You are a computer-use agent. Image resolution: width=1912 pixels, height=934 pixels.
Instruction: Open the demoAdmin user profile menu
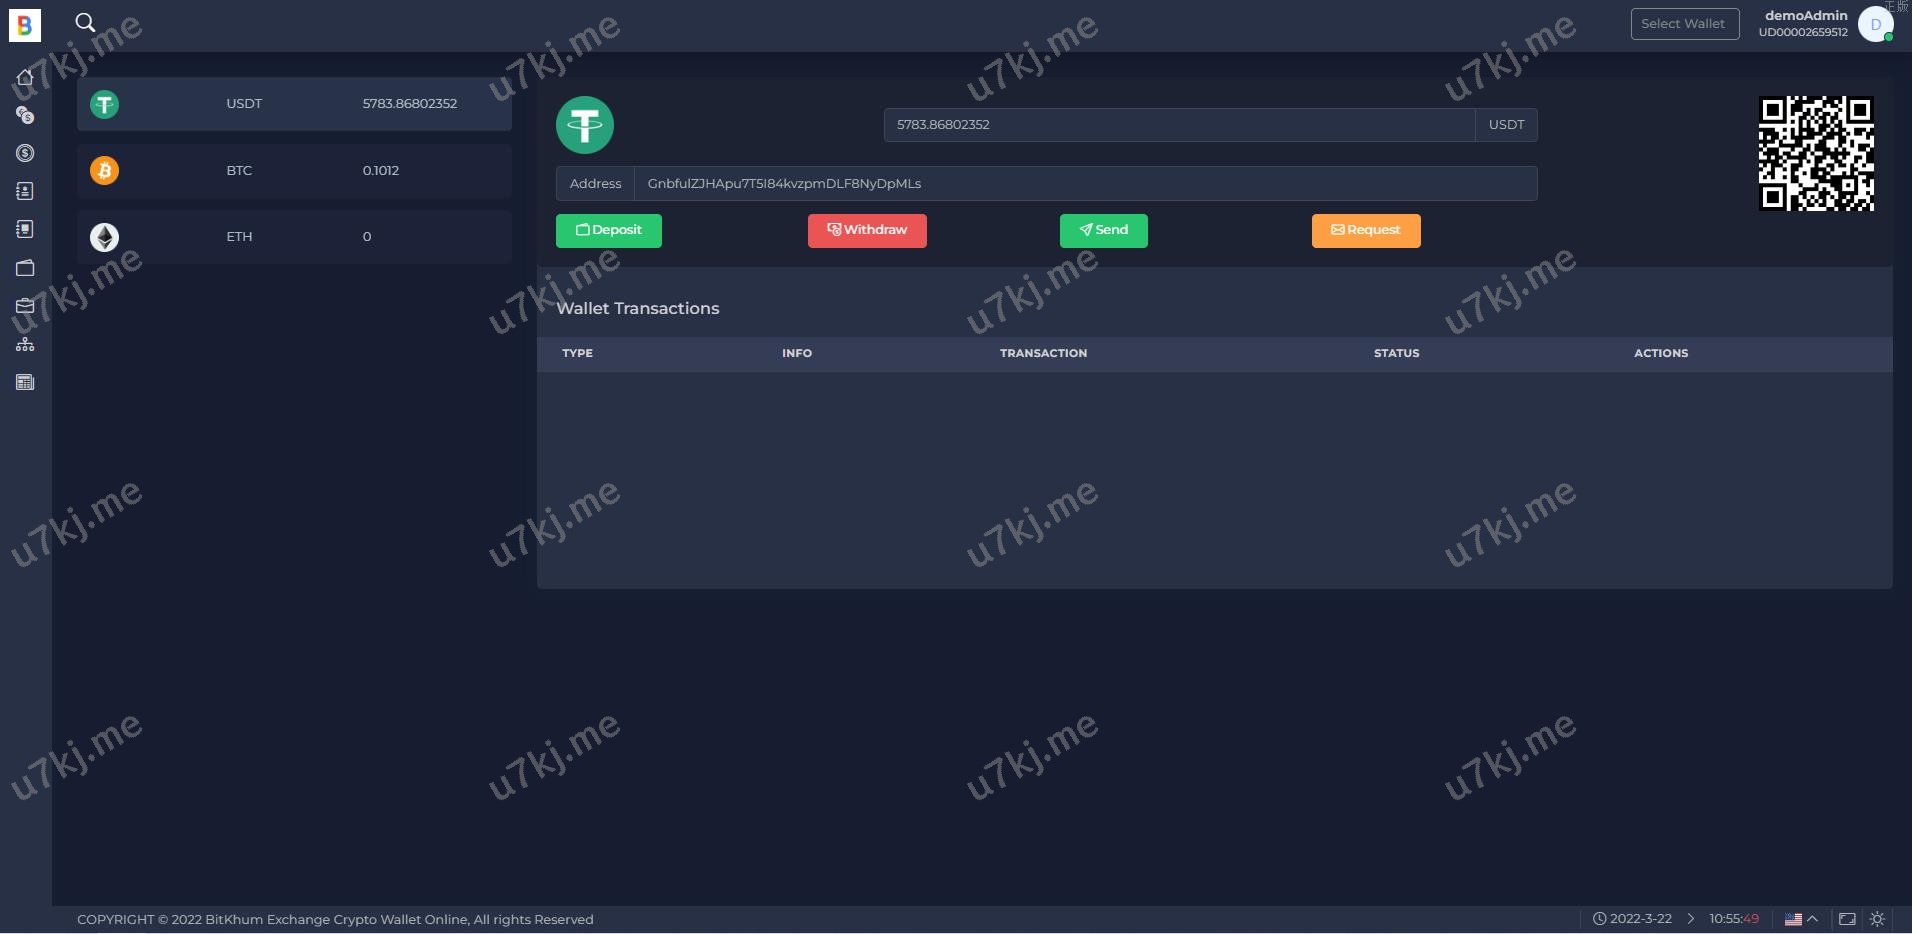pos(1874,24)
